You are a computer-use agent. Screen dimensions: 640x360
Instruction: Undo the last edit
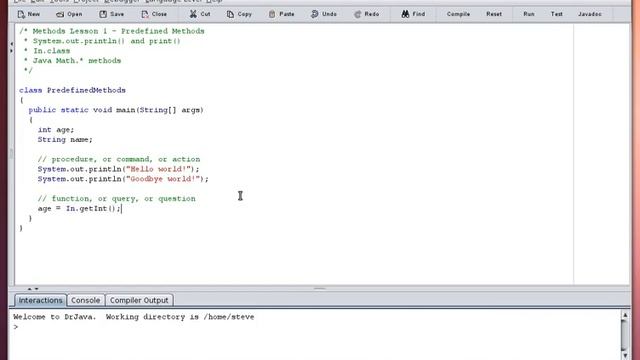coord(324,14)
